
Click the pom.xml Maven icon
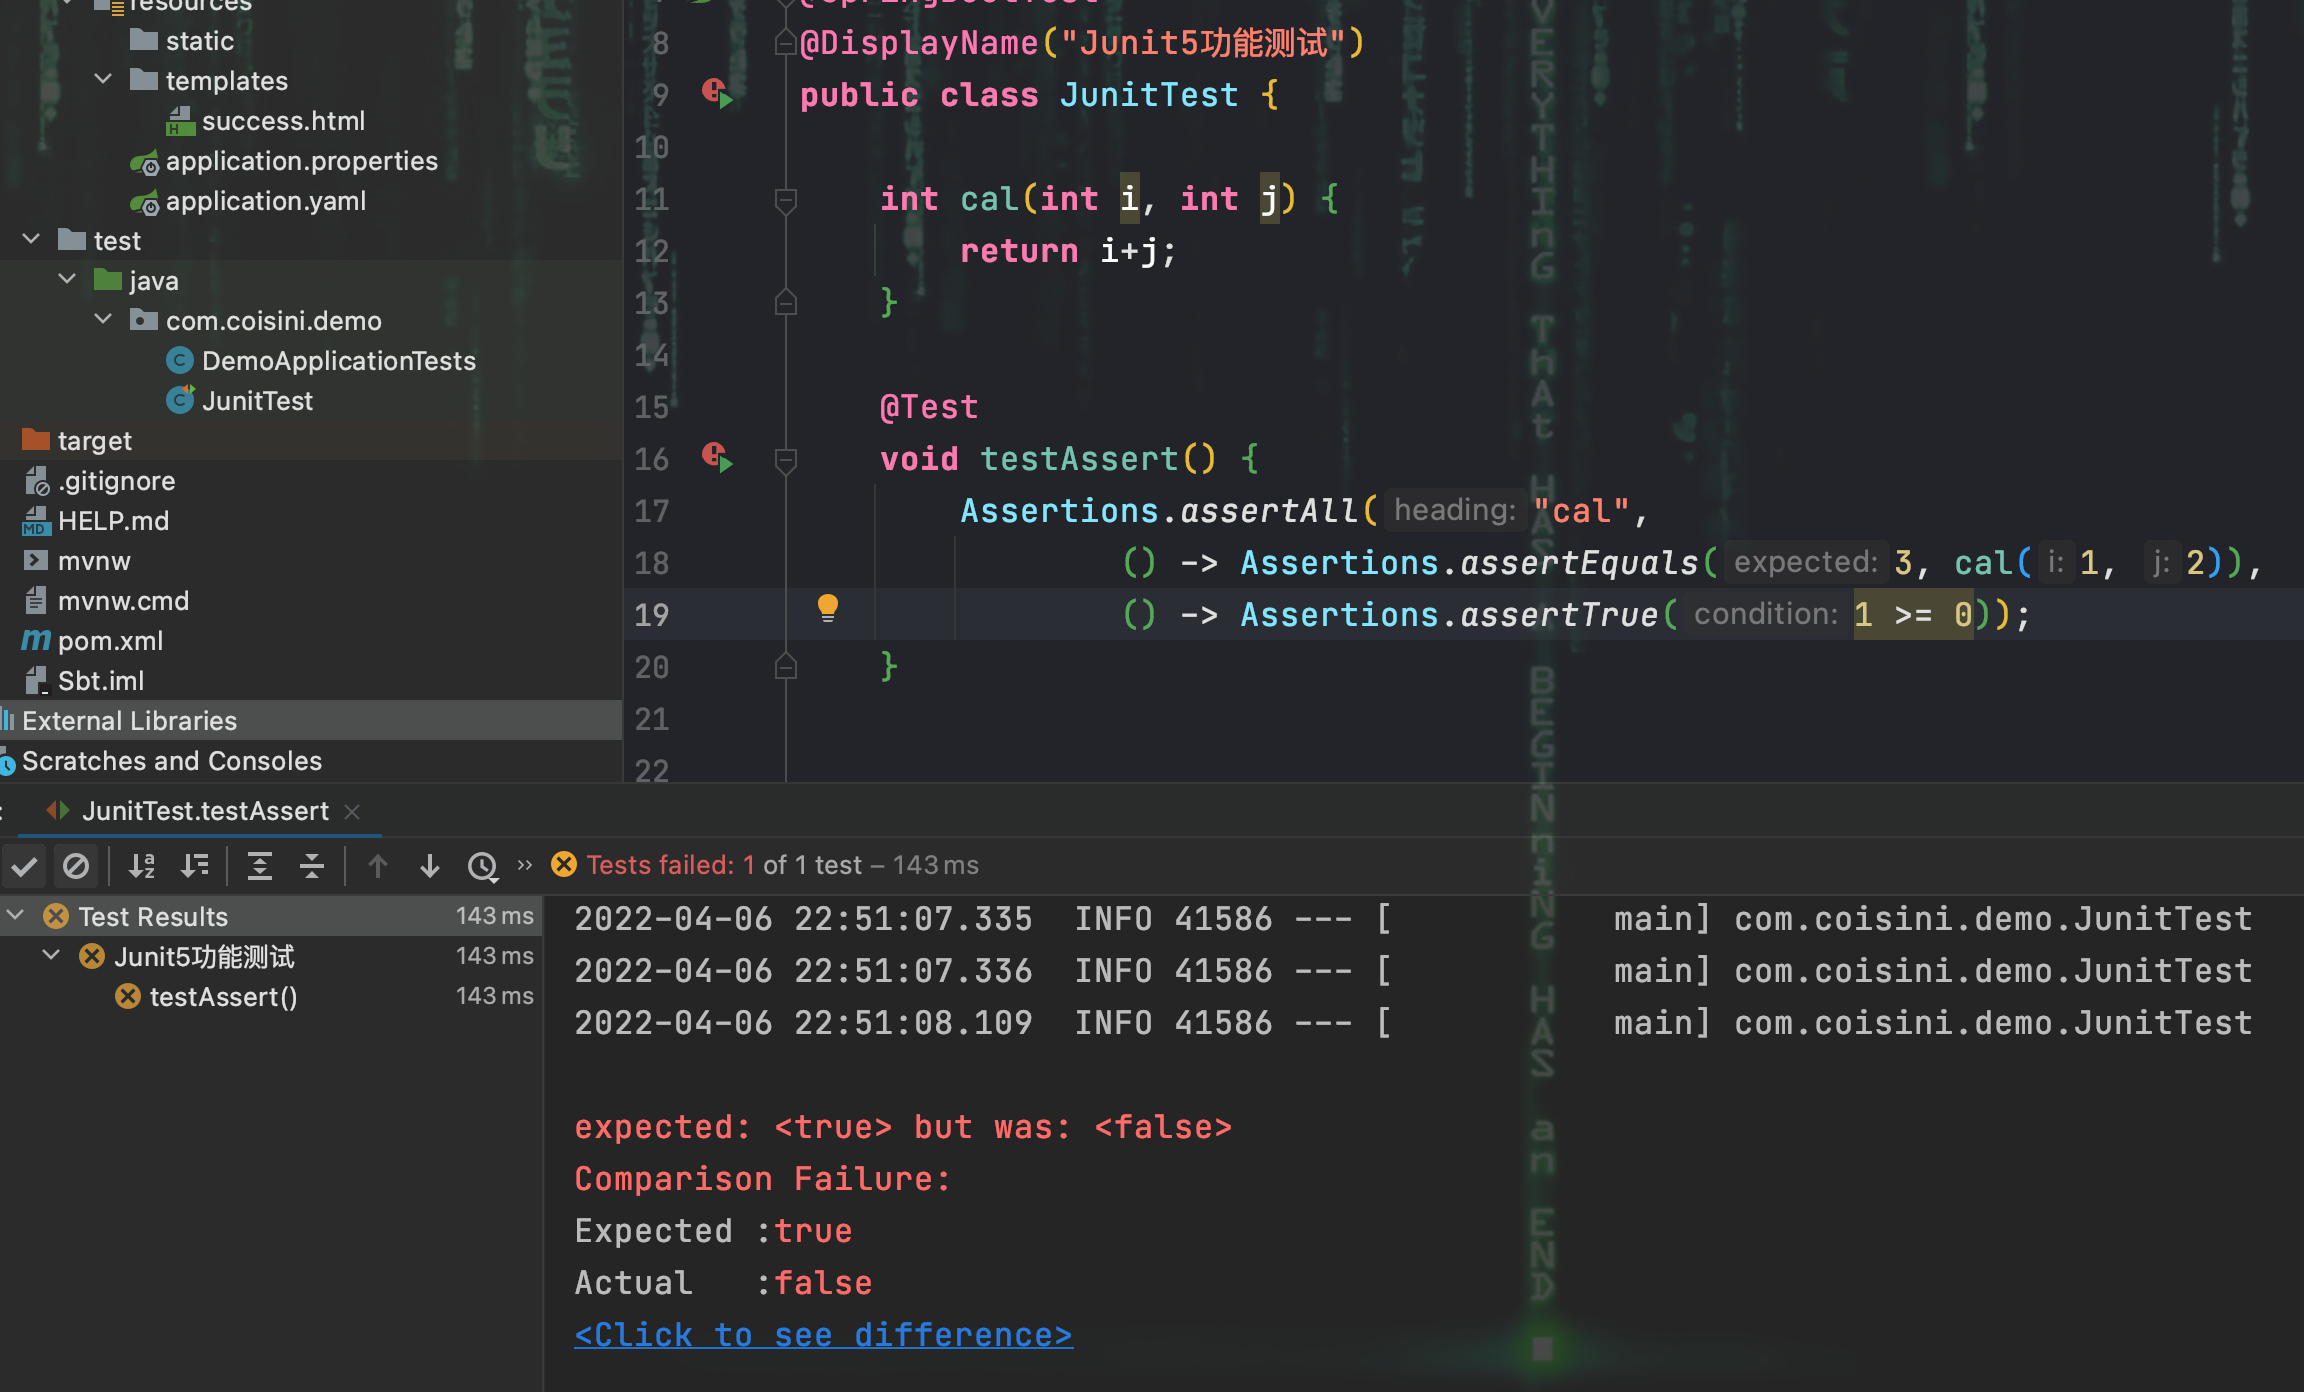[x=36, y=640]
